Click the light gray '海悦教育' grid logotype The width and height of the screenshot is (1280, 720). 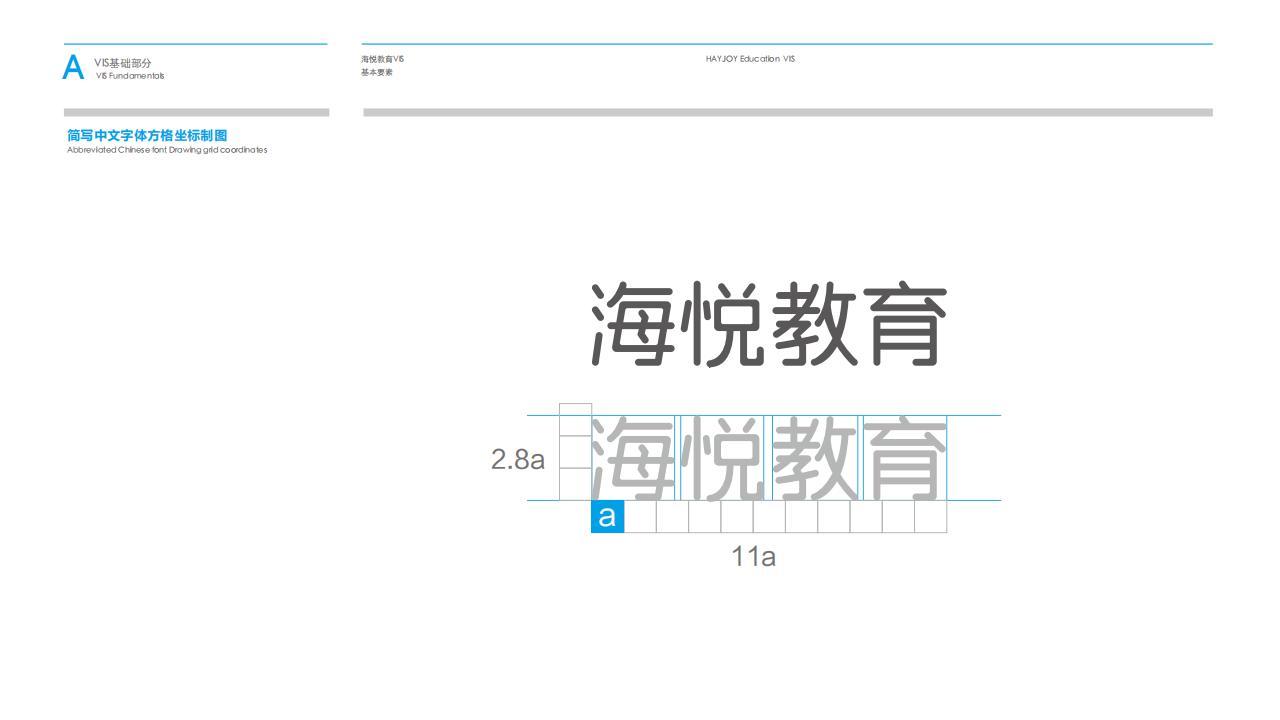pos(769,459)
